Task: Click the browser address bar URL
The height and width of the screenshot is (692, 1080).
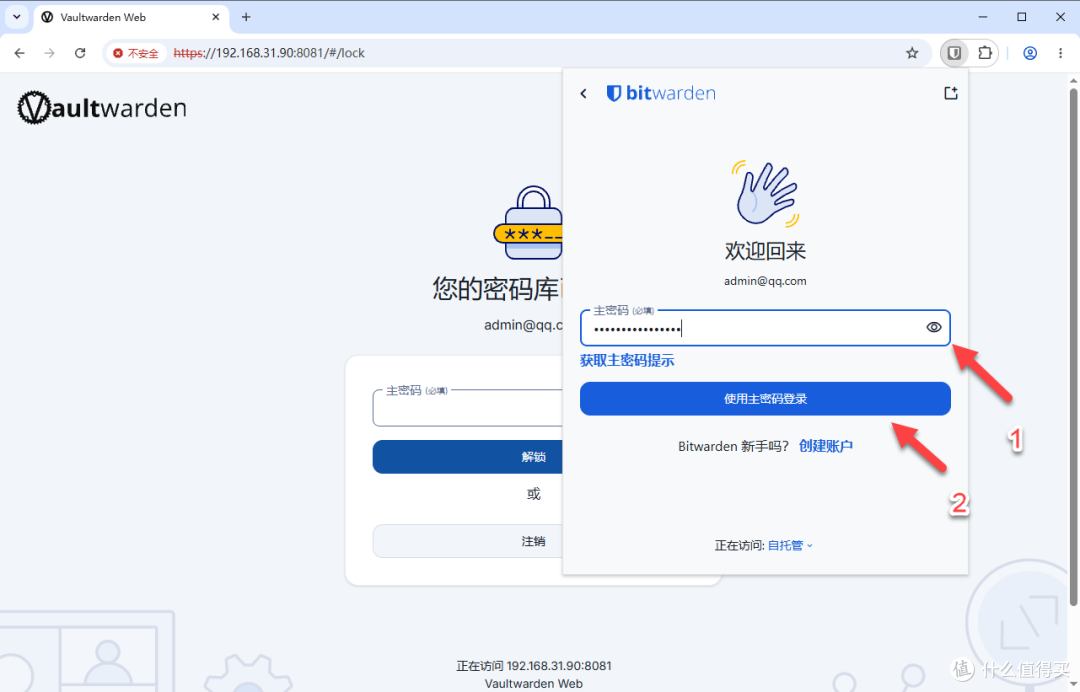Action: click(x=269, y=53)
